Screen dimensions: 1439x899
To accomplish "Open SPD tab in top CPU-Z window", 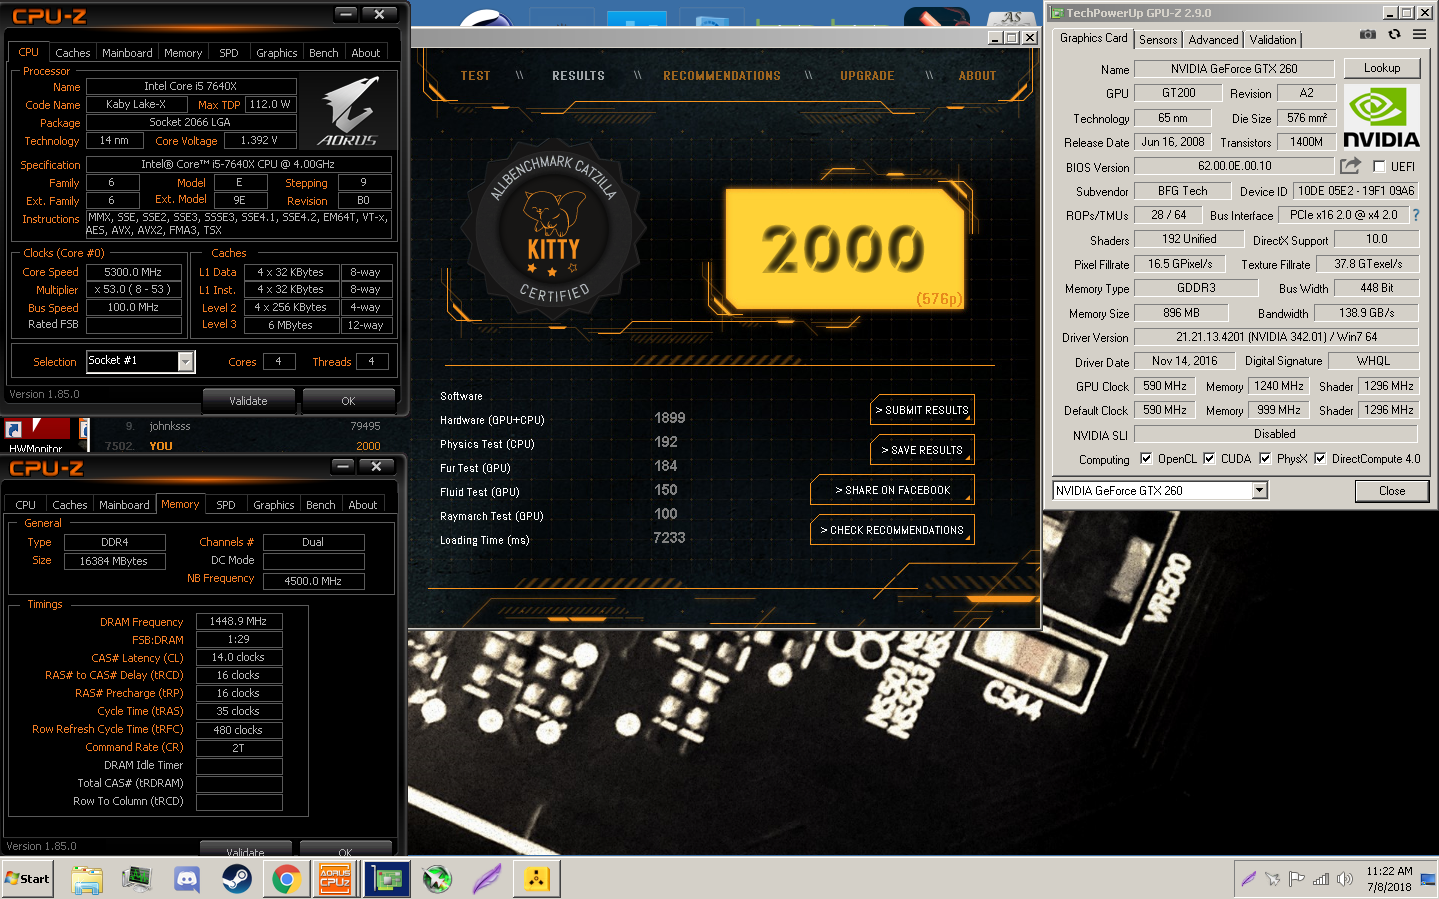I will pos(229,53).
